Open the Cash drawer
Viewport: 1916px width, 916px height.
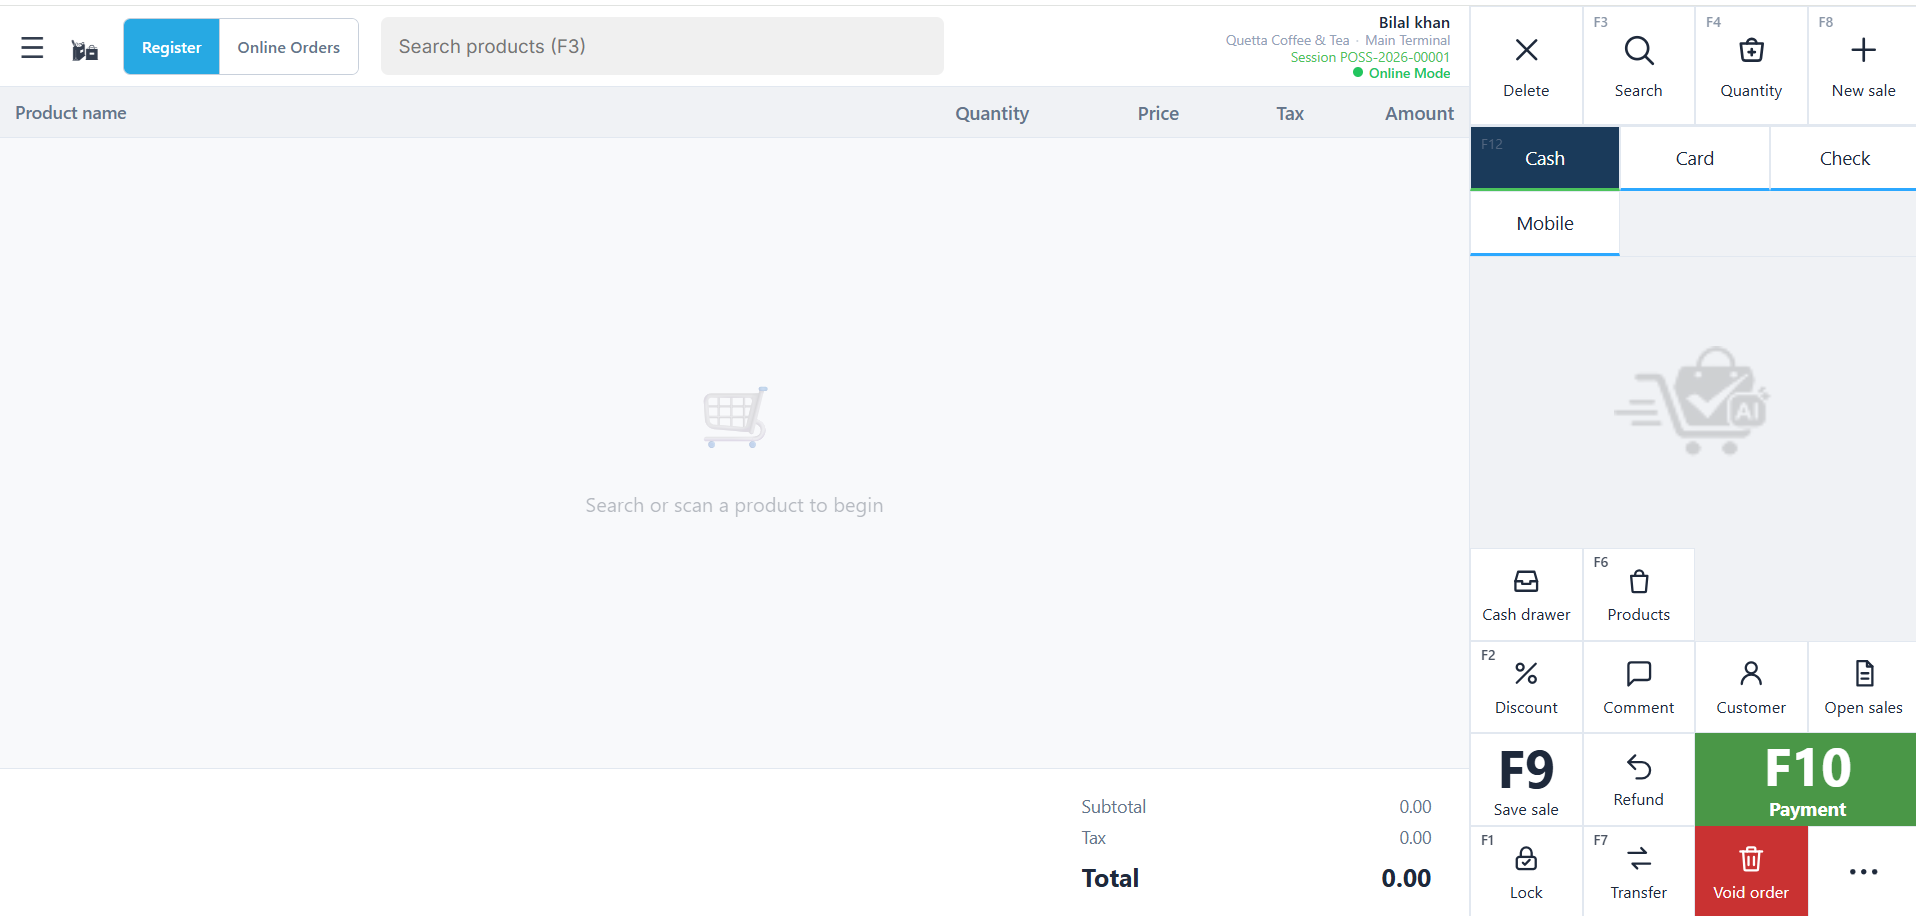tap(1526, 595)
